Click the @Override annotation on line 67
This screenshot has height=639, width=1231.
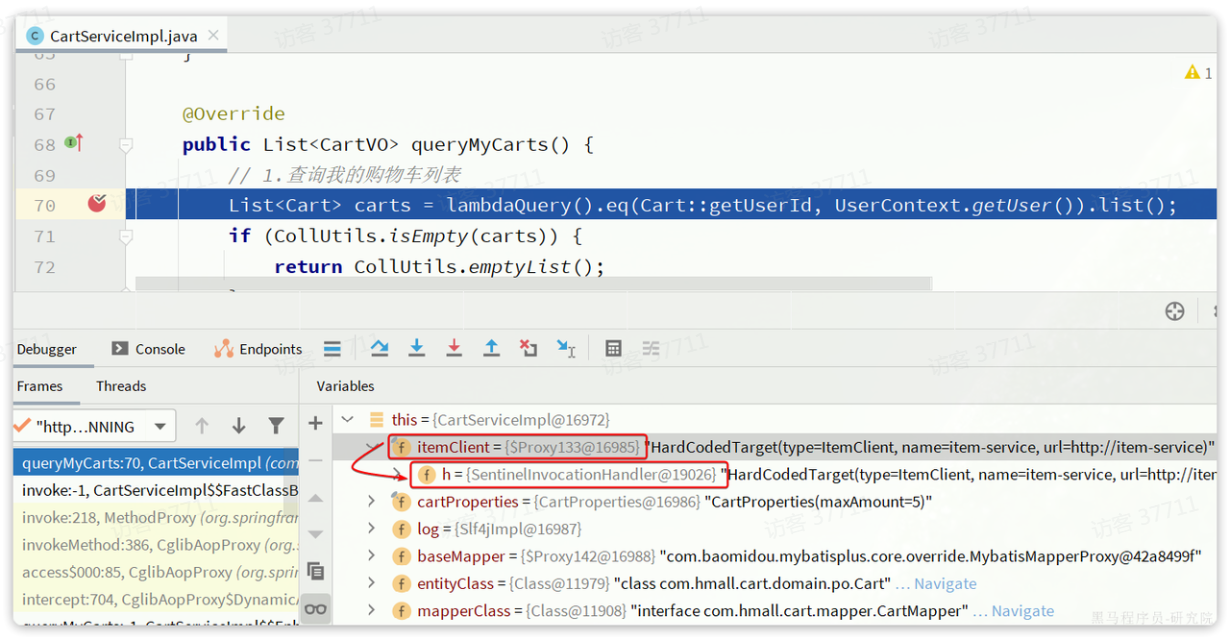point(234,114)
